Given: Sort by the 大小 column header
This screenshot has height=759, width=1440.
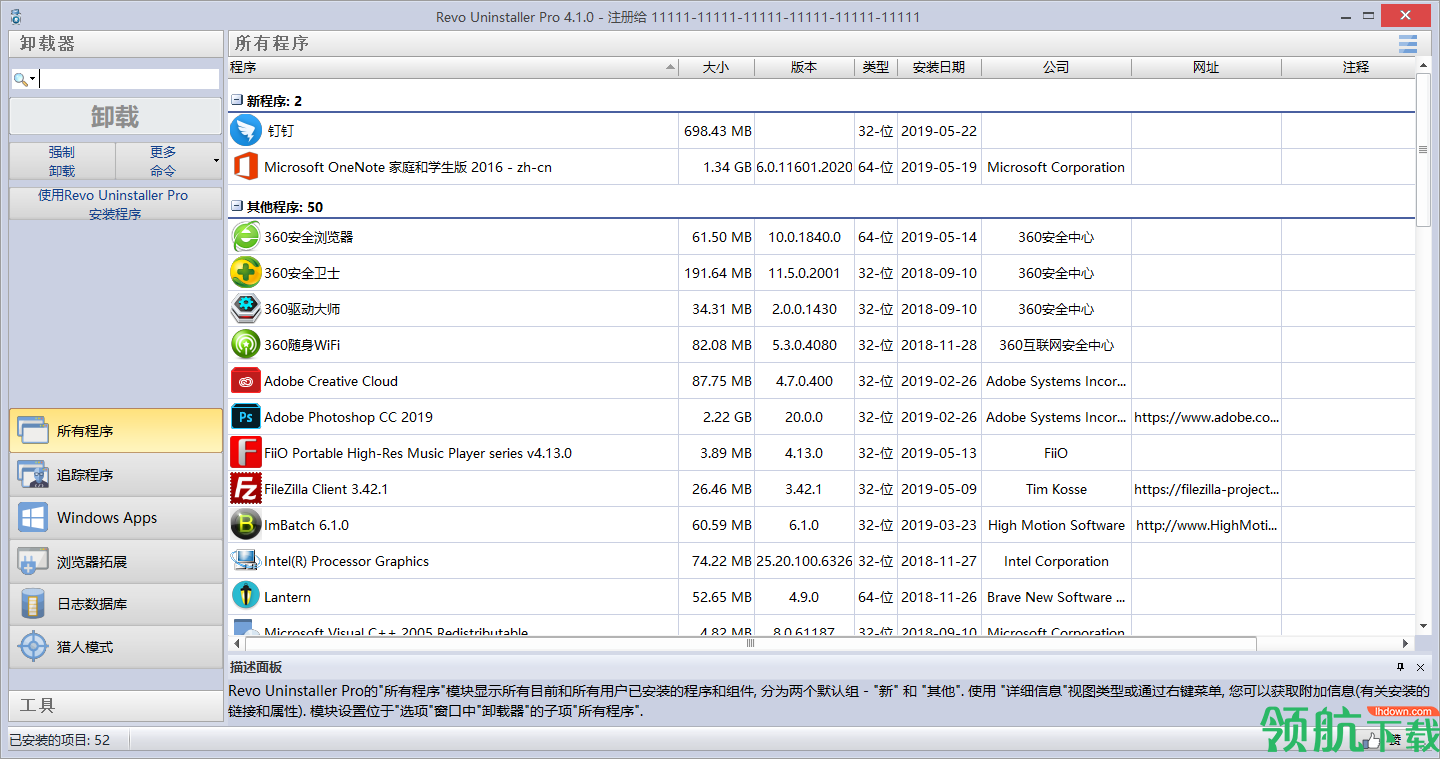Looking at the screenshot, I should 716,67.
